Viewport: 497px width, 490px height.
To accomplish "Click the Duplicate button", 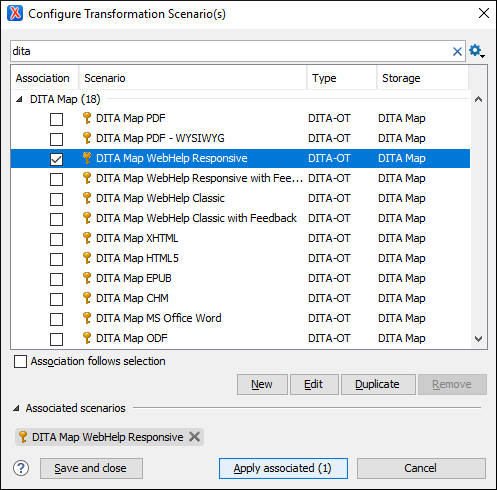I will click(378, 384).
